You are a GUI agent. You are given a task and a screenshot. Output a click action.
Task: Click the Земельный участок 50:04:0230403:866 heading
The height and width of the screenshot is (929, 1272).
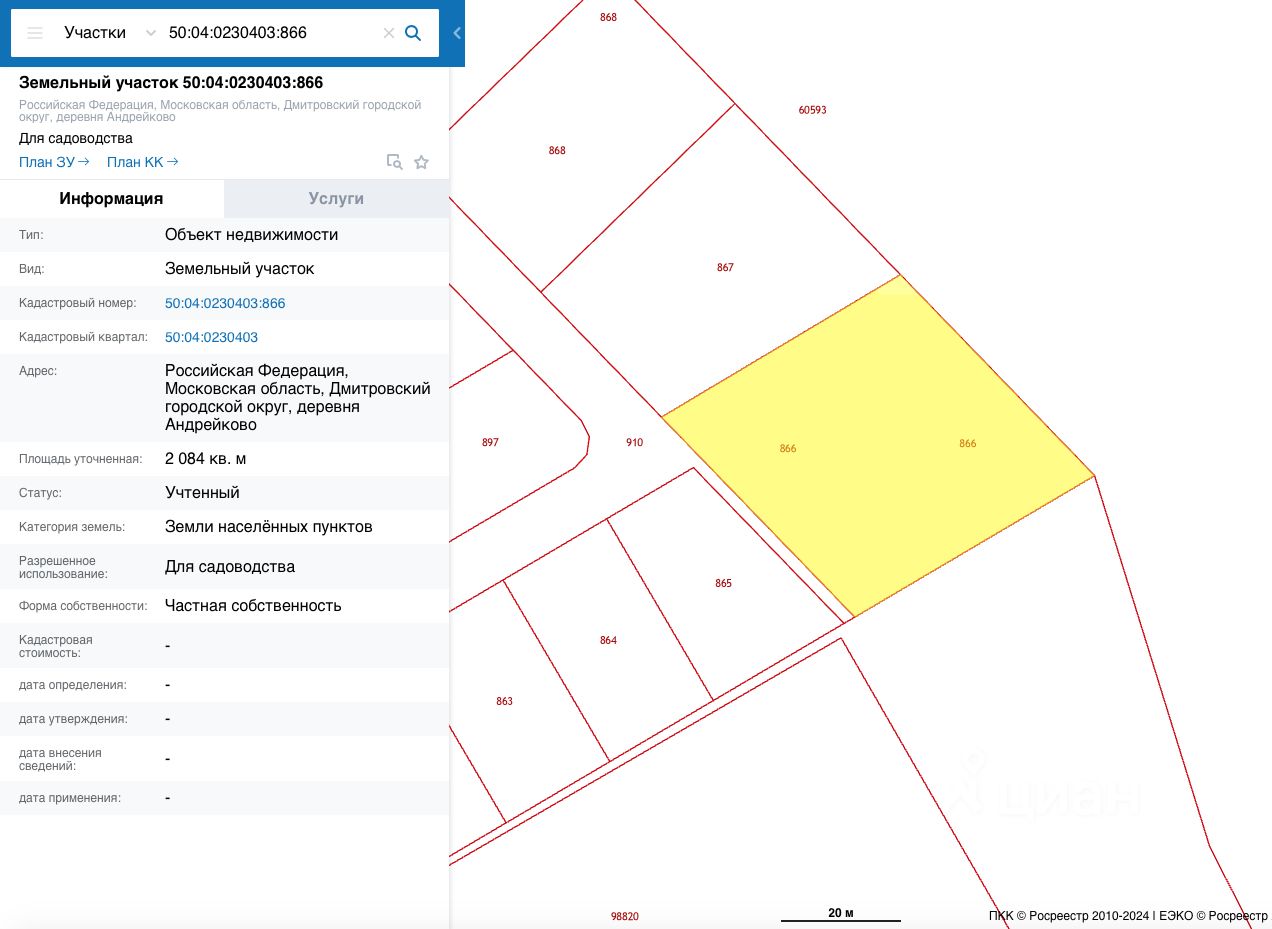pos(171,83)
